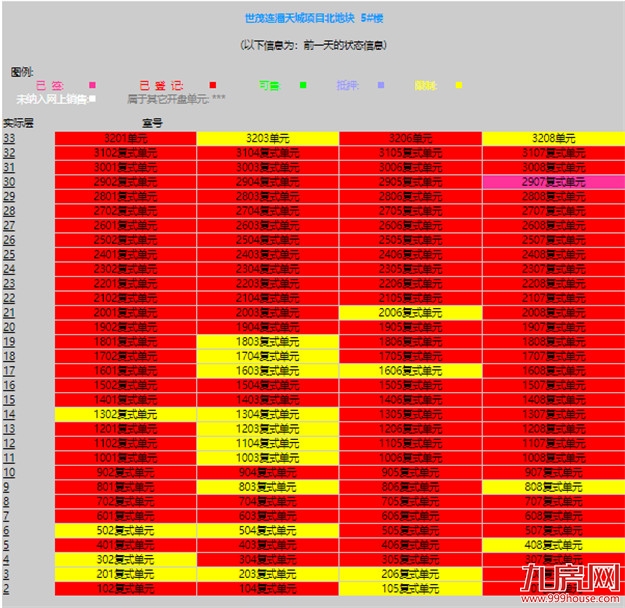Select the yellow 1803复式单元 cell
The width and height of the screenshot is (625, 608).
[x=268, y=342]
